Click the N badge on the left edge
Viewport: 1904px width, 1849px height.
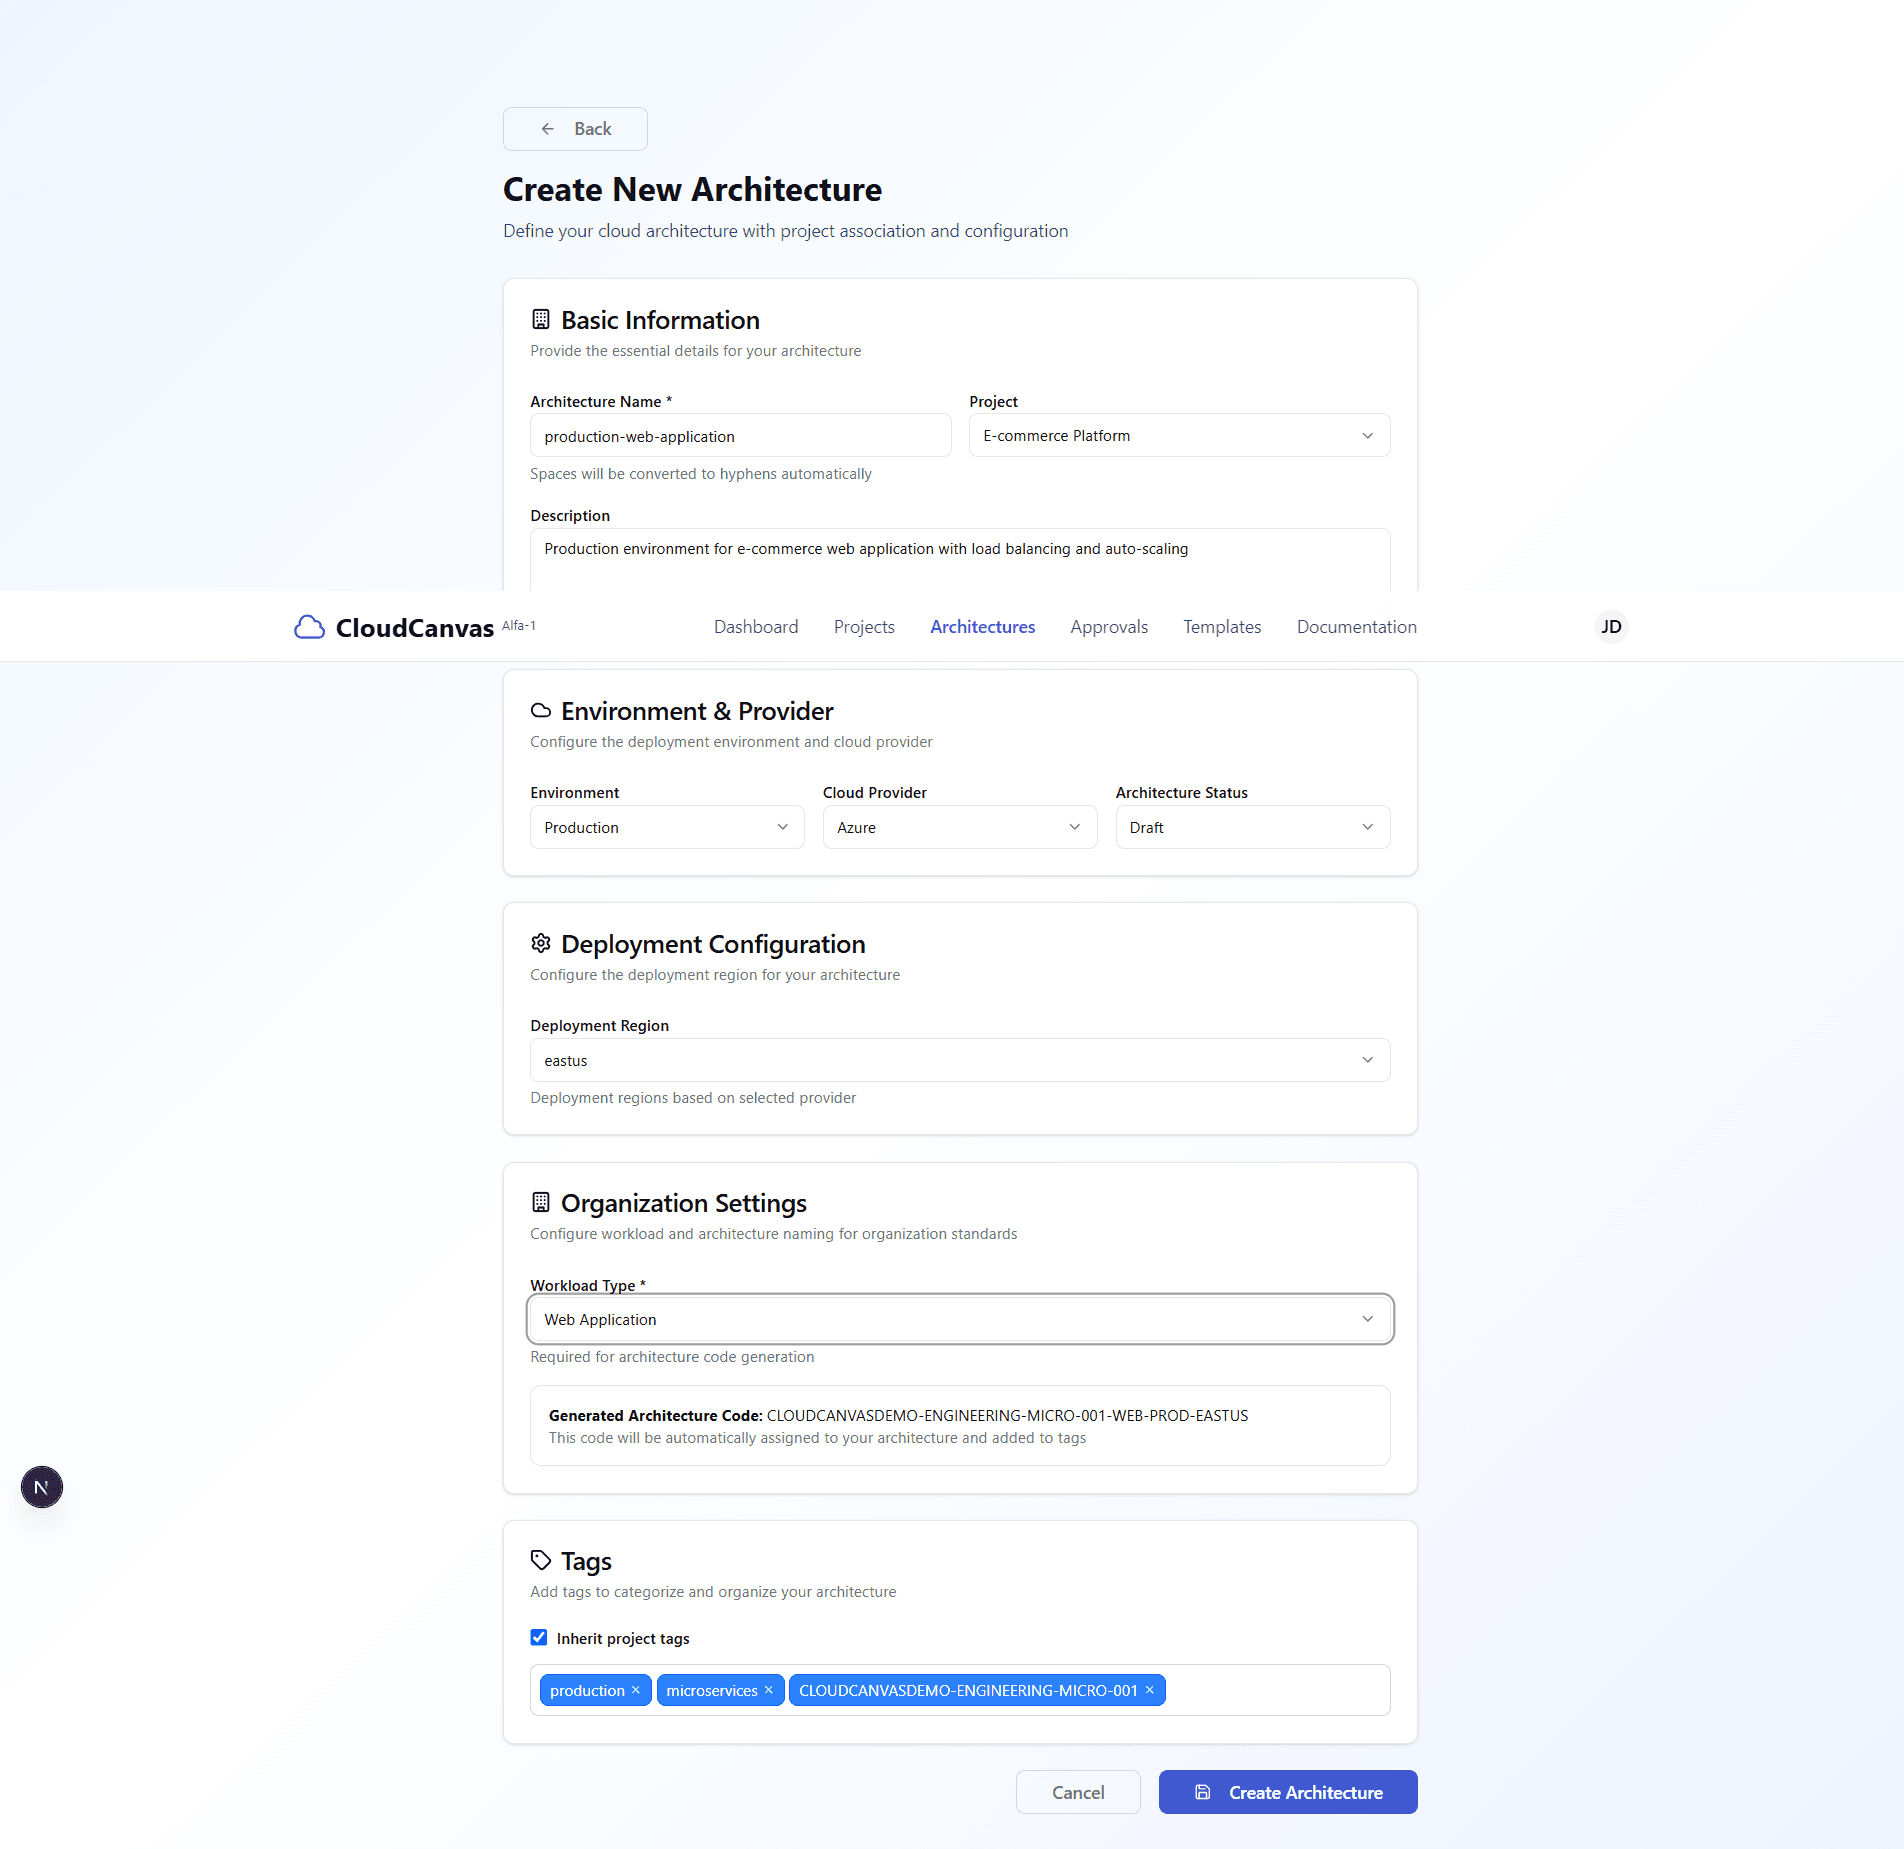click(x=41, y=1487)
